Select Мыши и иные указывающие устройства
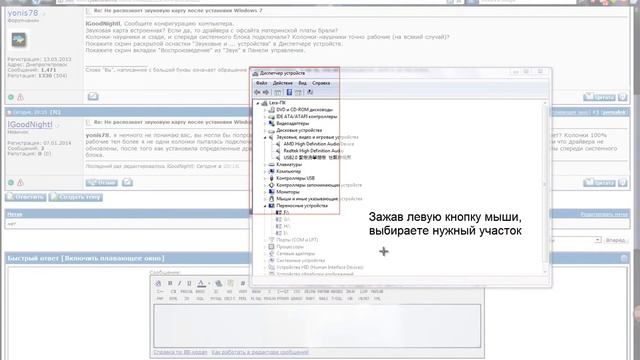Image resolution: width=640 pixels, height=360 pixels. [319, 199]
